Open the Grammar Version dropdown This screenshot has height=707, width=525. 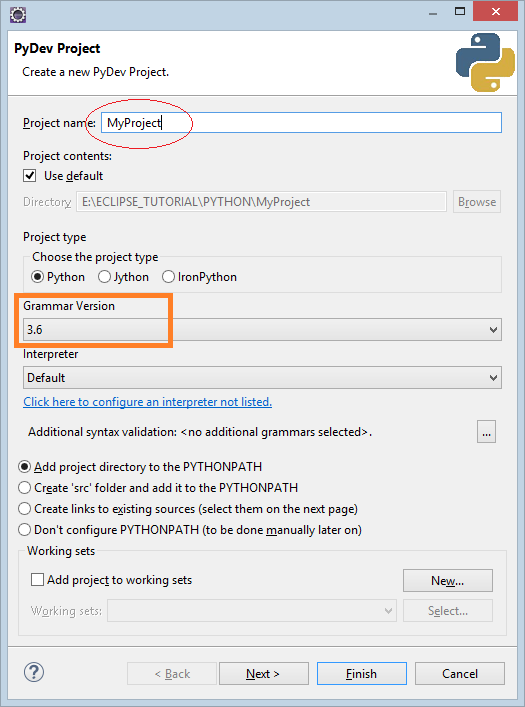(x=262, y=330)
